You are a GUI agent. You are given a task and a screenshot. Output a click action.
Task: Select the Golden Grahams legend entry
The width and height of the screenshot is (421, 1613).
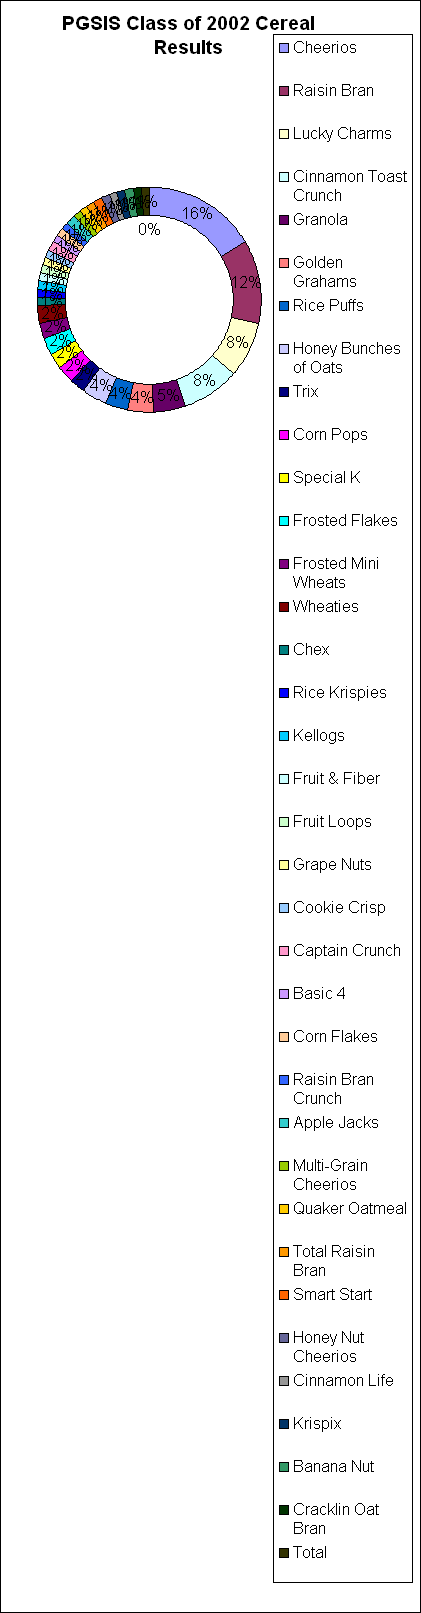(311, 272)
